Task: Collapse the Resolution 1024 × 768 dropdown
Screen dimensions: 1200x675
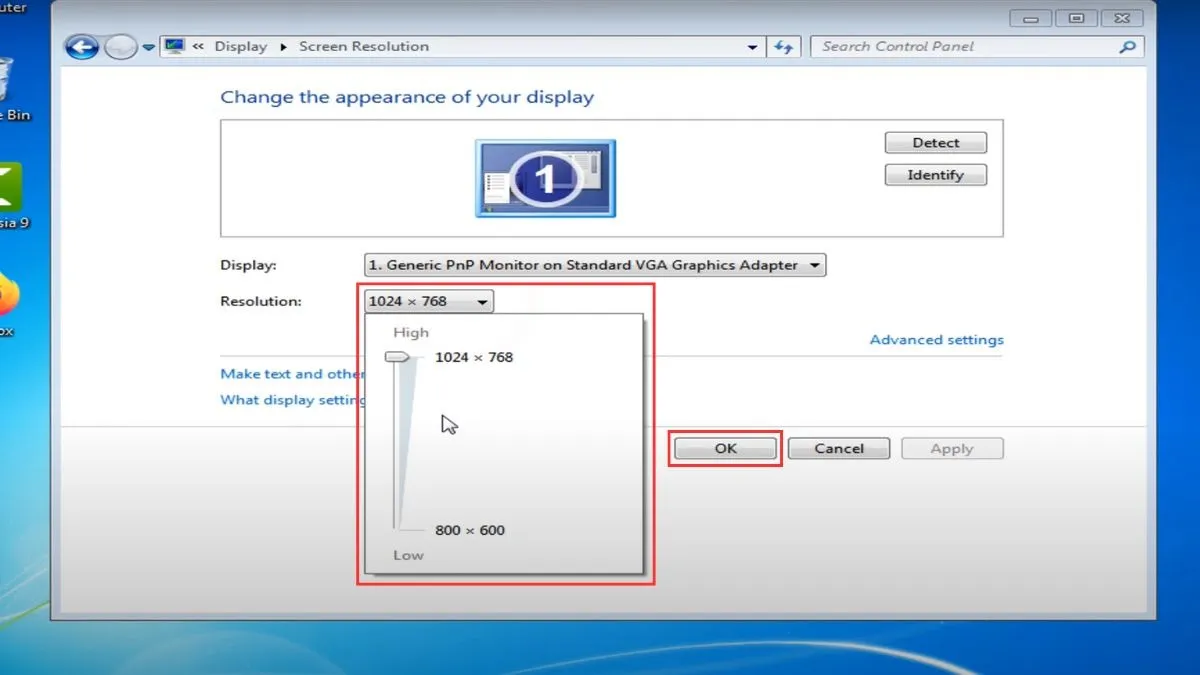Action: point(429,301)
